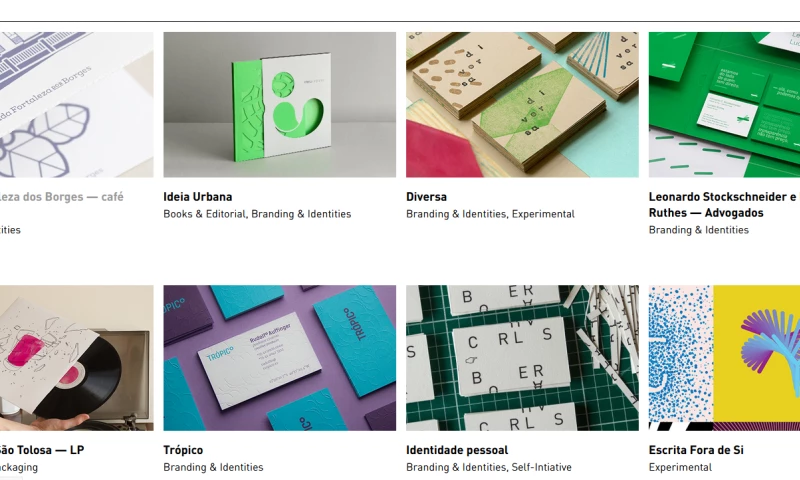The width and height of the screenshot is (800, 480).
Task: Click the Escrita Fora de Si title
Action: point(696,450)
